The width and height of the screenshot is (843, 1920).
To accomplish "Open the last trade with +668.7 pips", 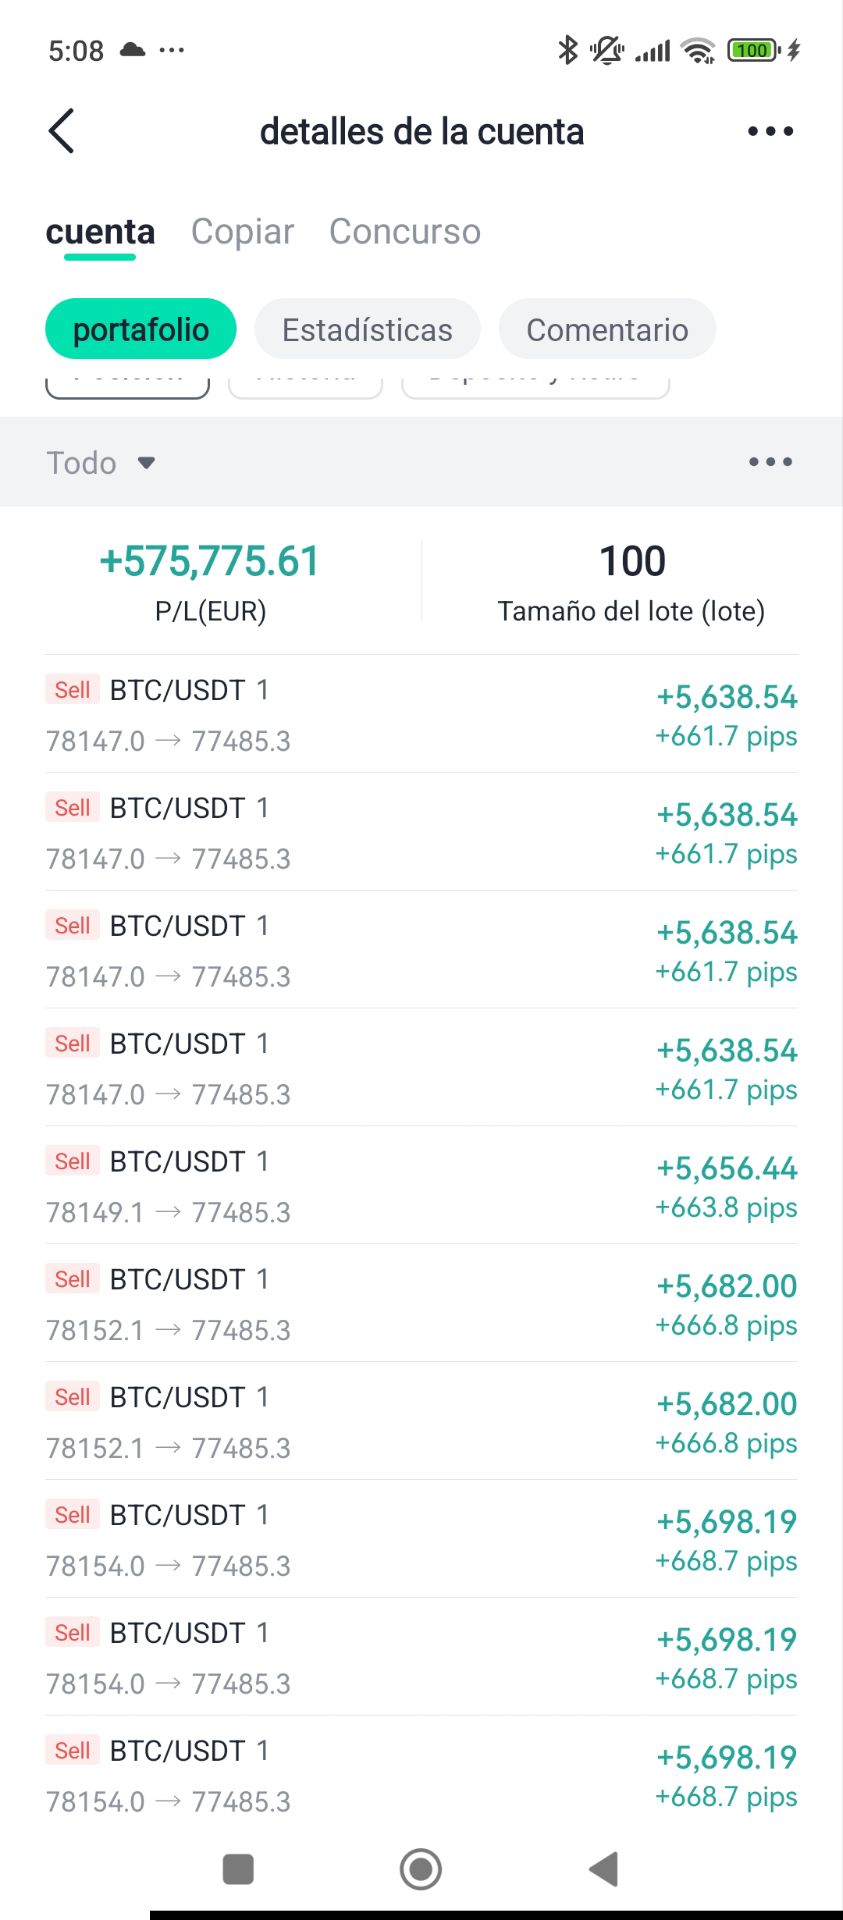I will coord(421,1774).
